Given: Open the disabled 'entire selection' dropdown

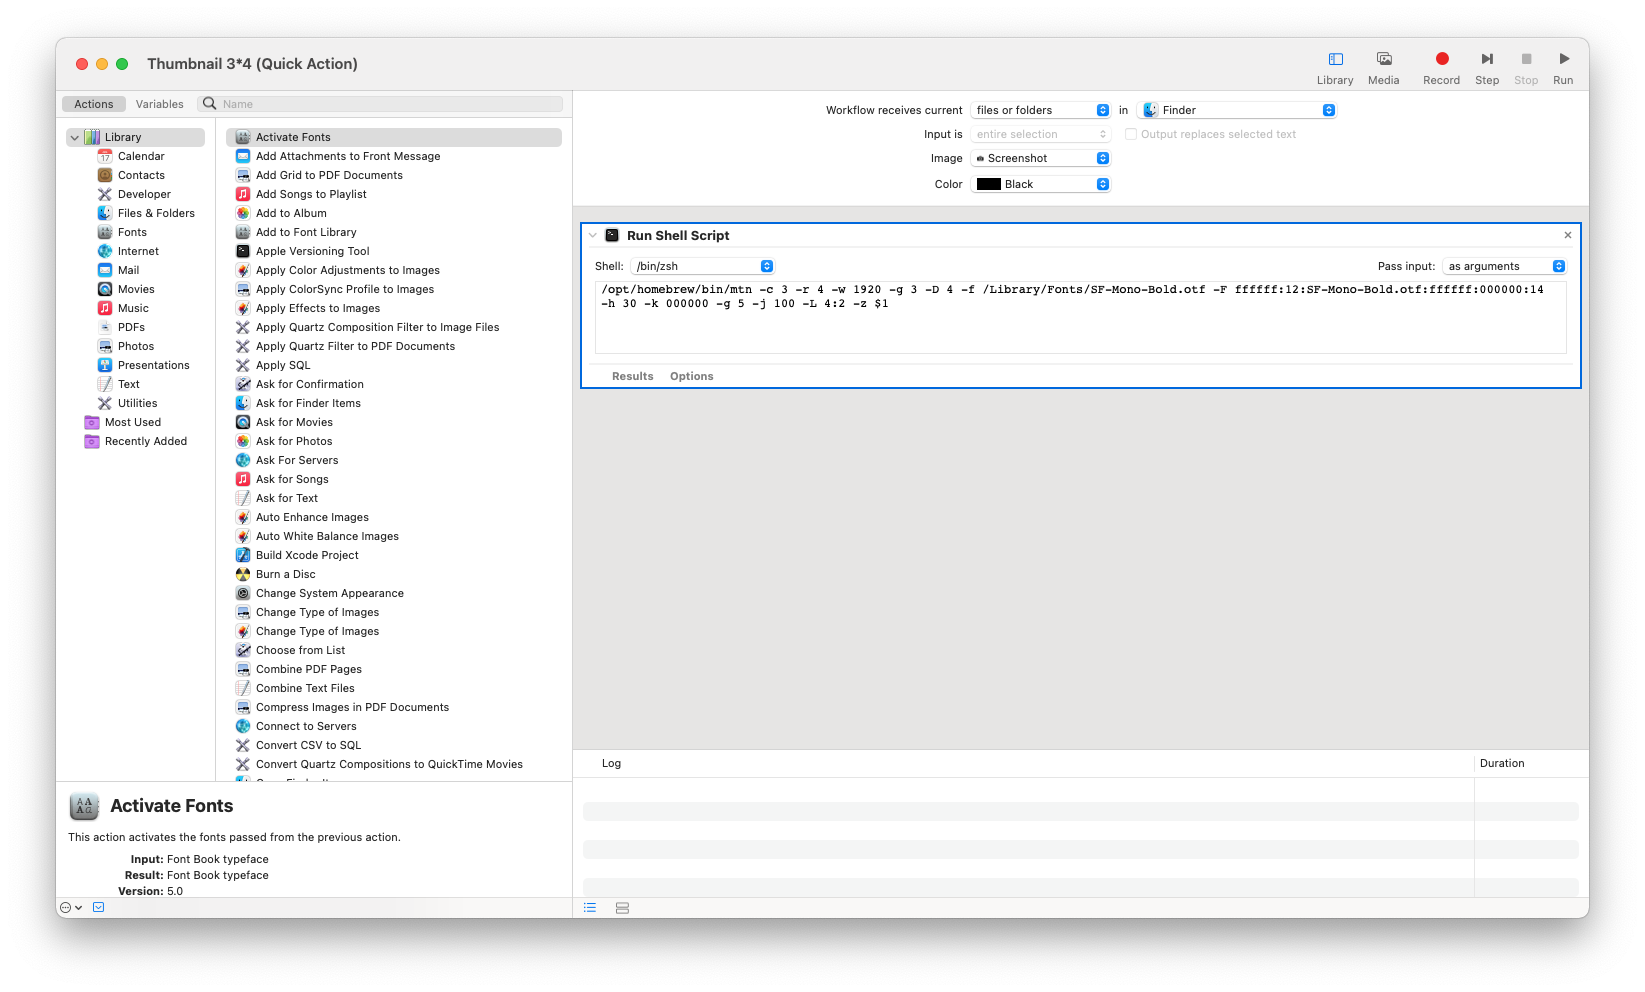Looking at the screenshot, I should 1041,134.
